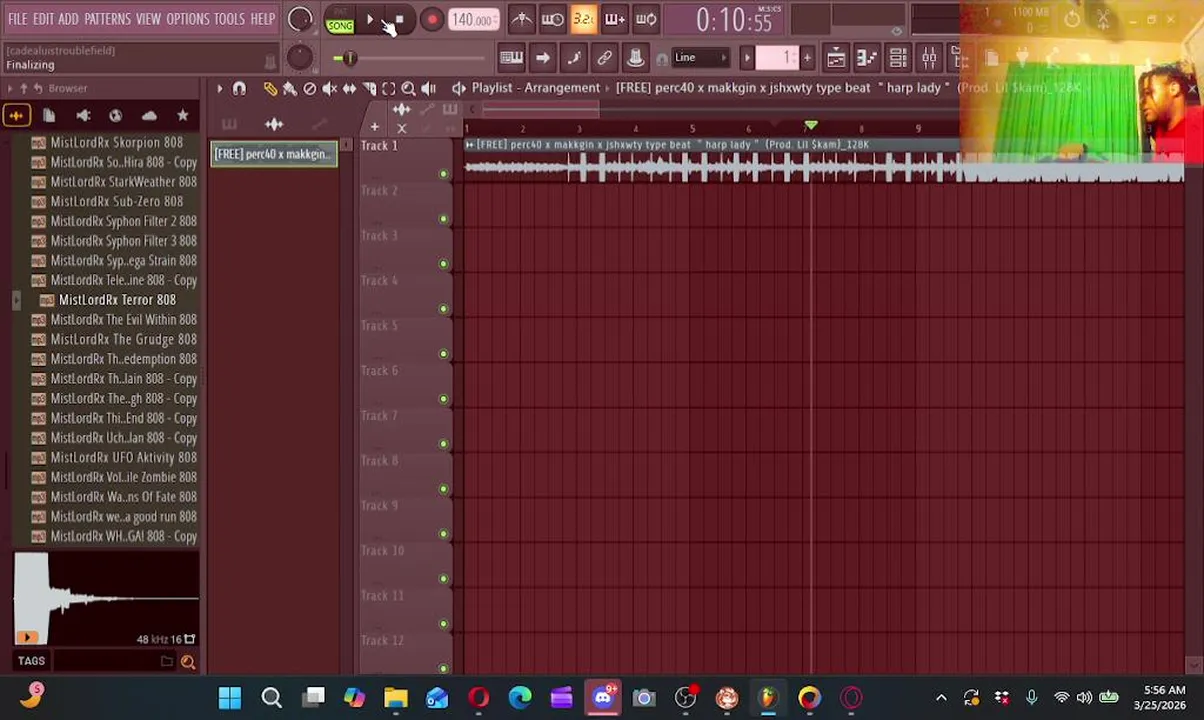1204x720 pixels.
Task: Toggle playlist magnet snap icon
Action: tap(239, 89)
